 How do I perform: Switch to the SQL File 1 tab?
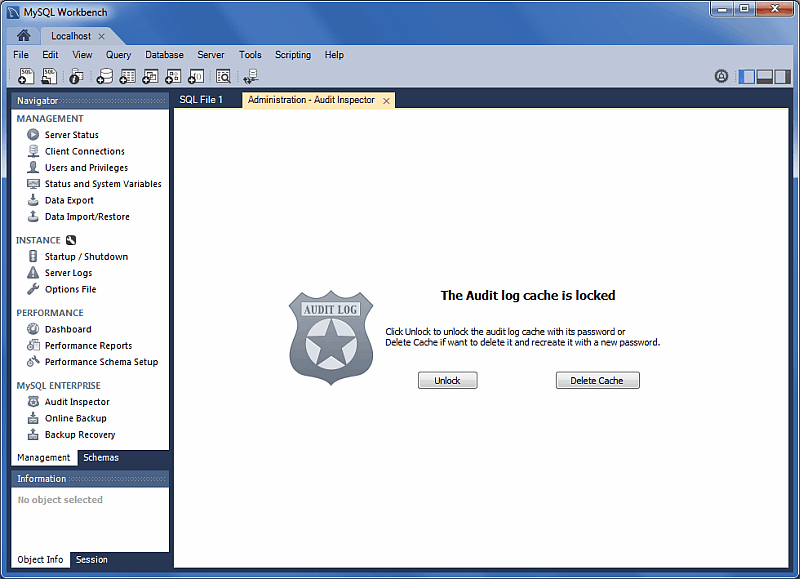coord(201,100)
